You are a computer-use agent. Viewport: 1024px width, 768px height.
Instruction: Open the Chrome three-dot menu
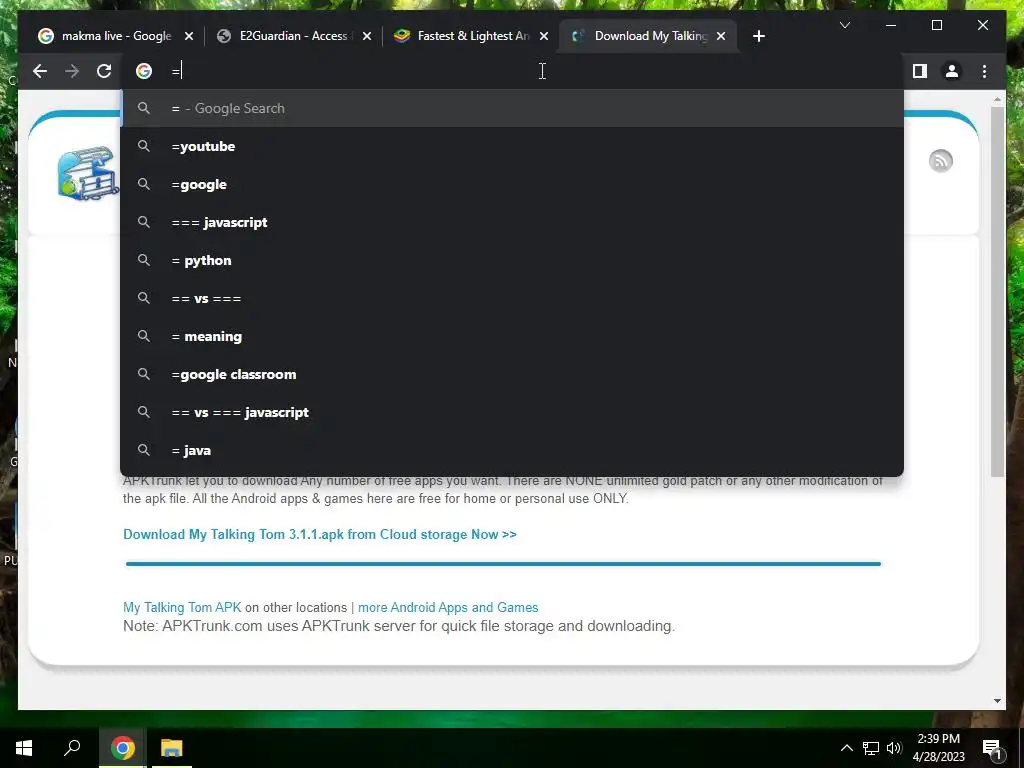click(x=984, y=71)
